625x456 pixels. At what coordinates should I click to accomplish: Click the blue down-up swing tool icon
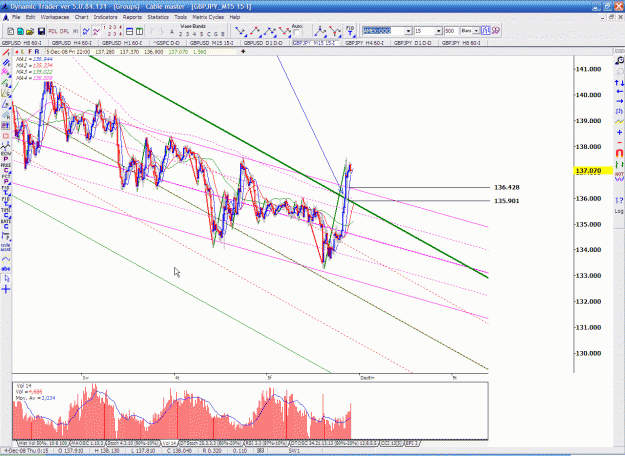click(x=240, y=31)
